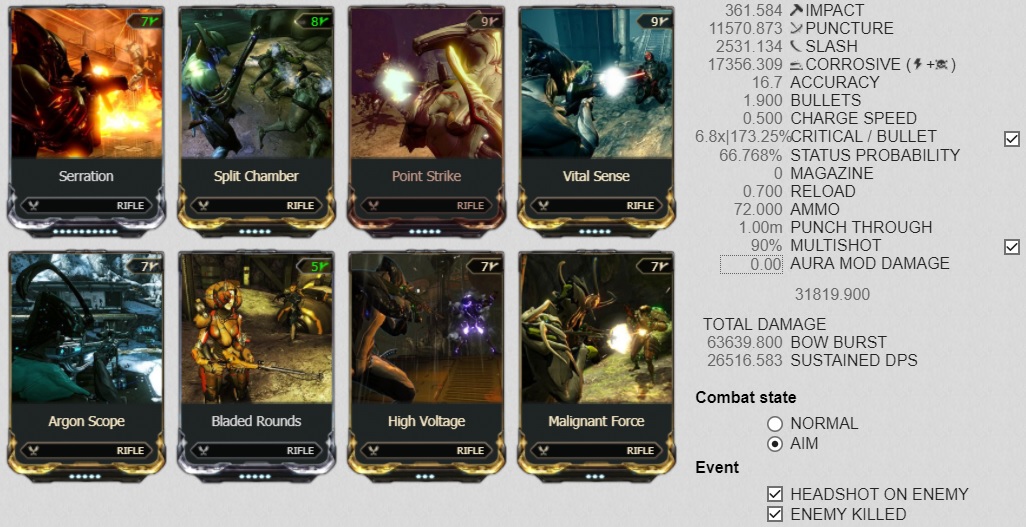Select the Normal combat state

(x=775, y=424)
